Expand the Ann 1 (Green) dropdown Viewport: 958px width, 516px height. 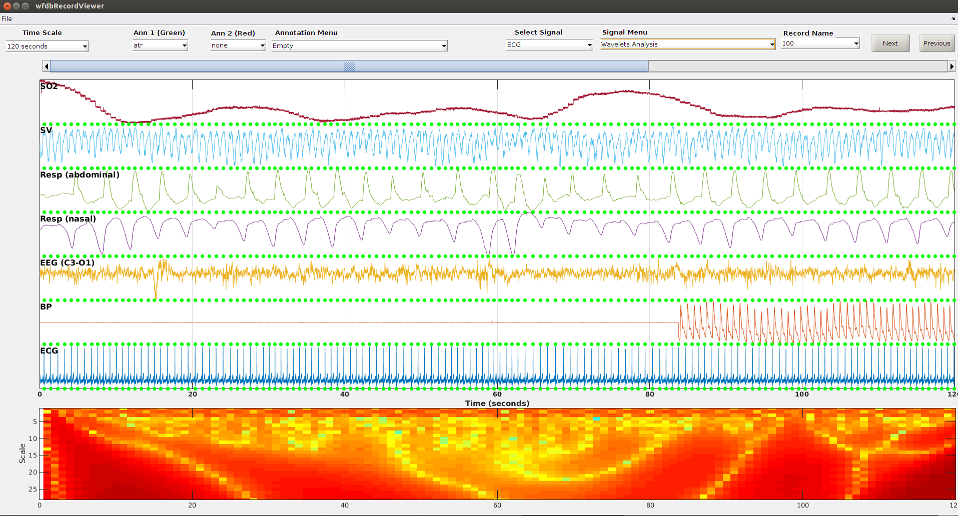click(160, 45)
